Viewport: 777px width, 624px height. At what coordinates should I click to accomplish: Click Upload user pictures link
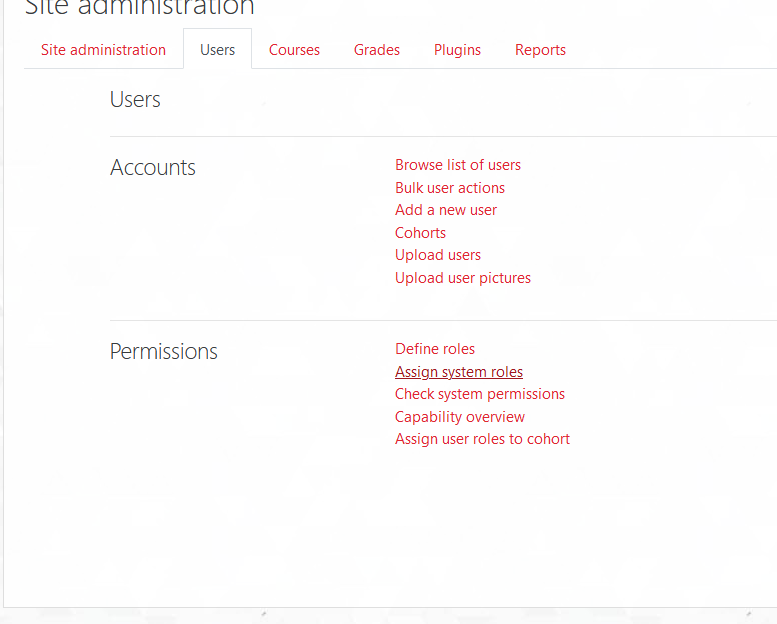(463, 278)
